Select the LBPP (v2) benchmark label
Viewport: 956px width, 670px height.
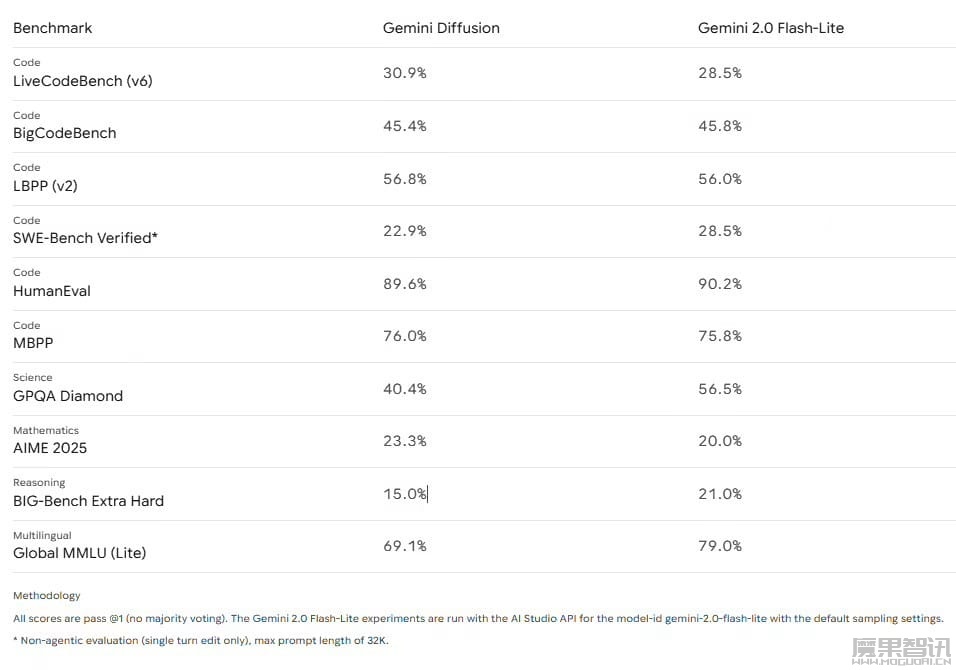click(x=45, y=186)
